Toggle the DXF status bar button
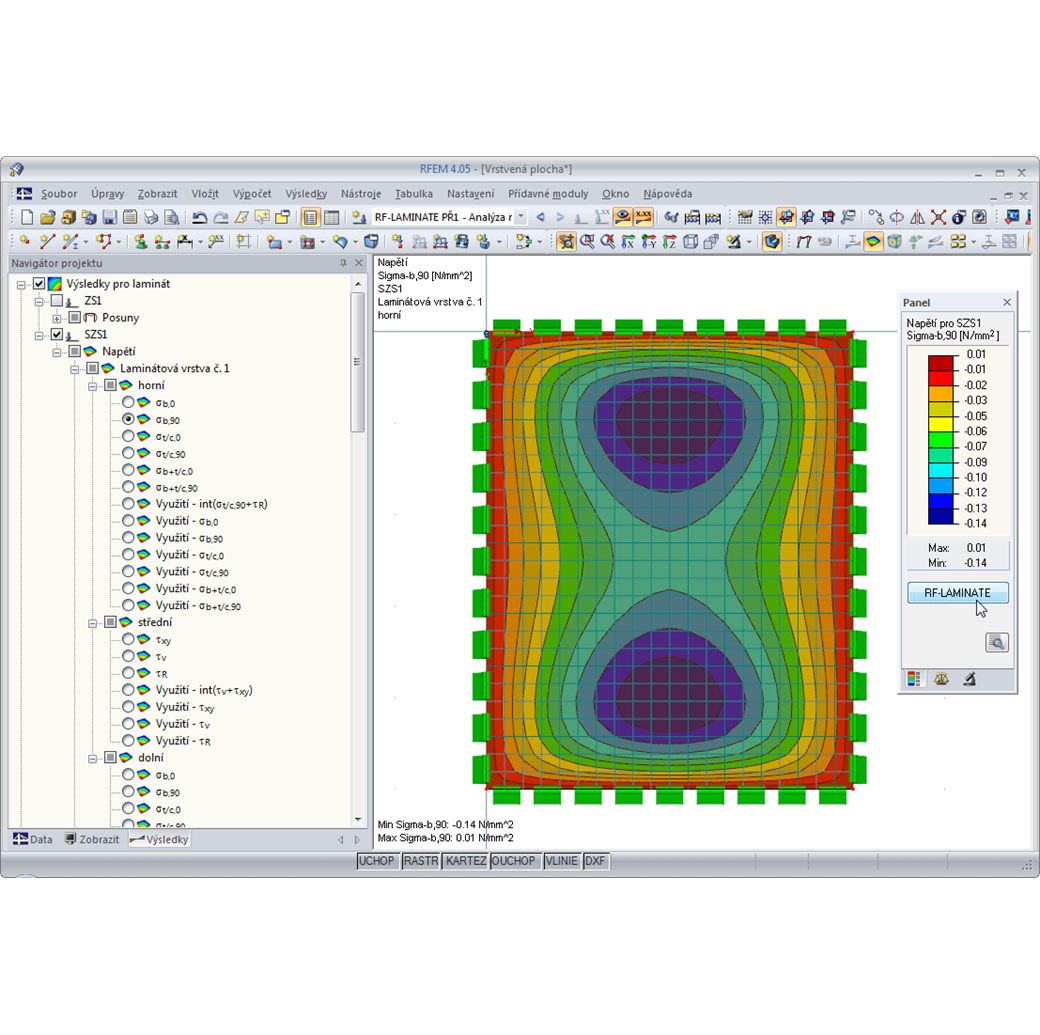Viewport: 1040px width, 1035px height. coord(595,861)
